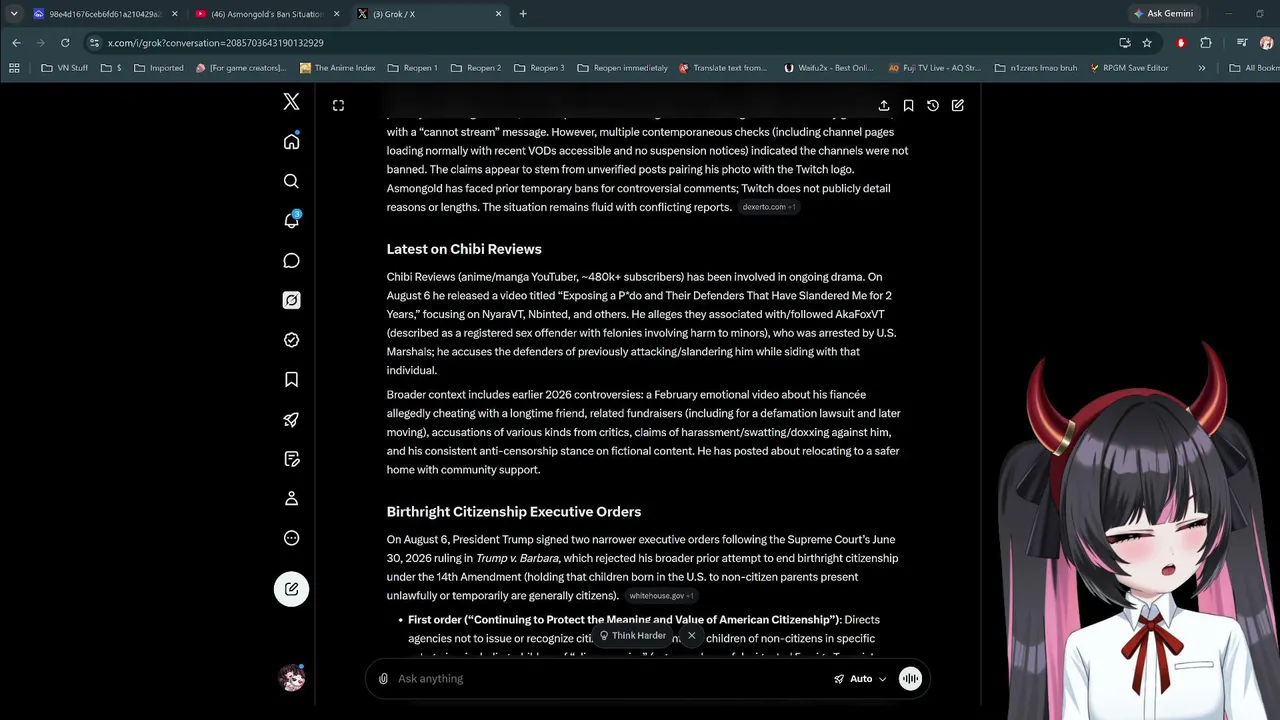Switch to the first 98e4d1676 tab
Viewport: 1280px width, 720px height.
[105, 14]
